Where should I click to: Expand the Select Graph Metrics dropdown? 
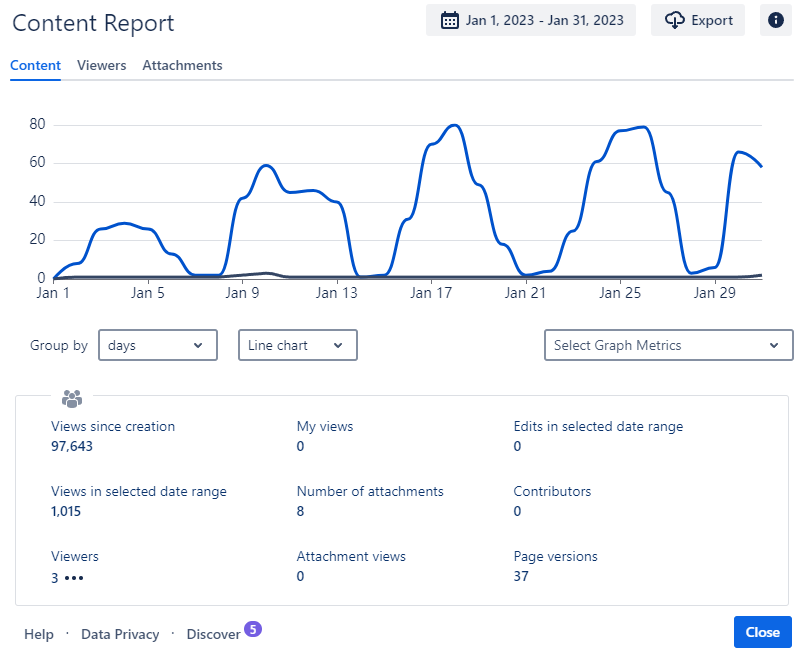pos(667,345)
